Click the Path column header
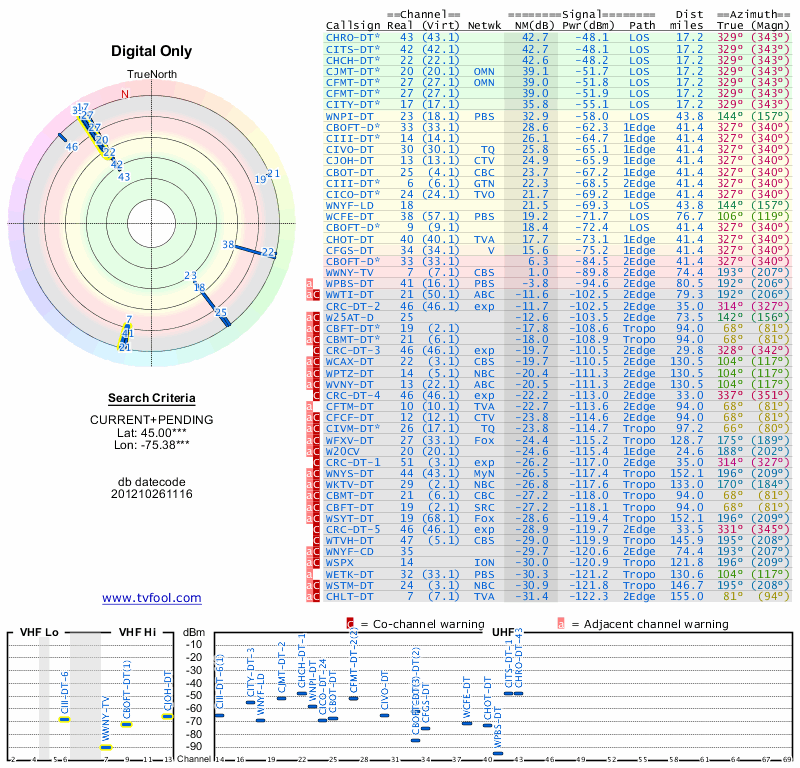Image resolution: width=800 pixels, height=768 pixels. [642, 26]
